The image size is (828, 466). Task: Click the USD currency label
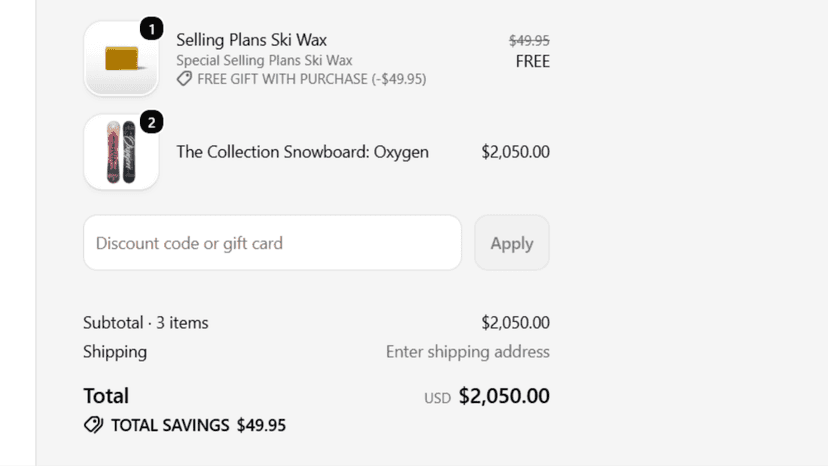[438, 398]
